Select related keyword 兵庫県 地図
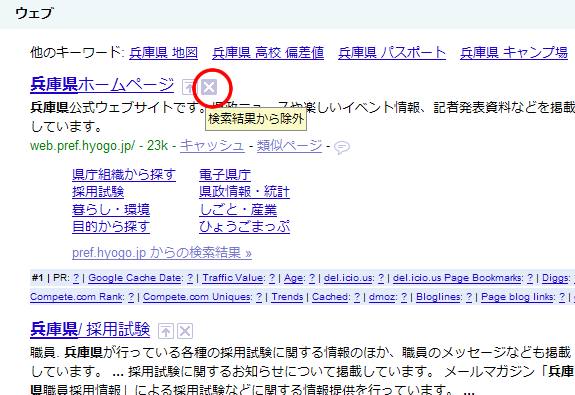This screenshot has height=395, width=575. click(x=164, y=53)
